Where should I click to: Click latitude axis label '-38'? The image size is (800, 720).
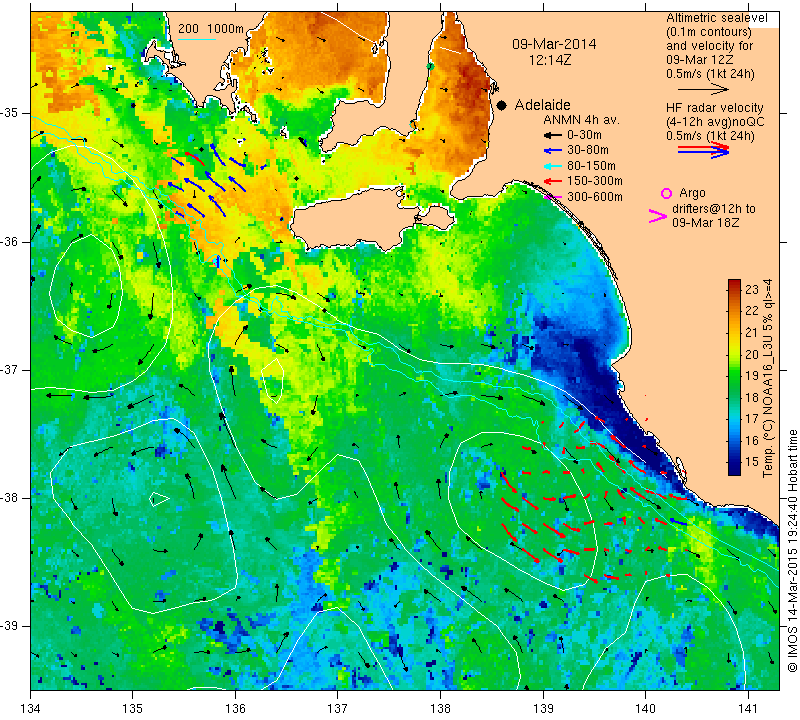pos(10,498)
